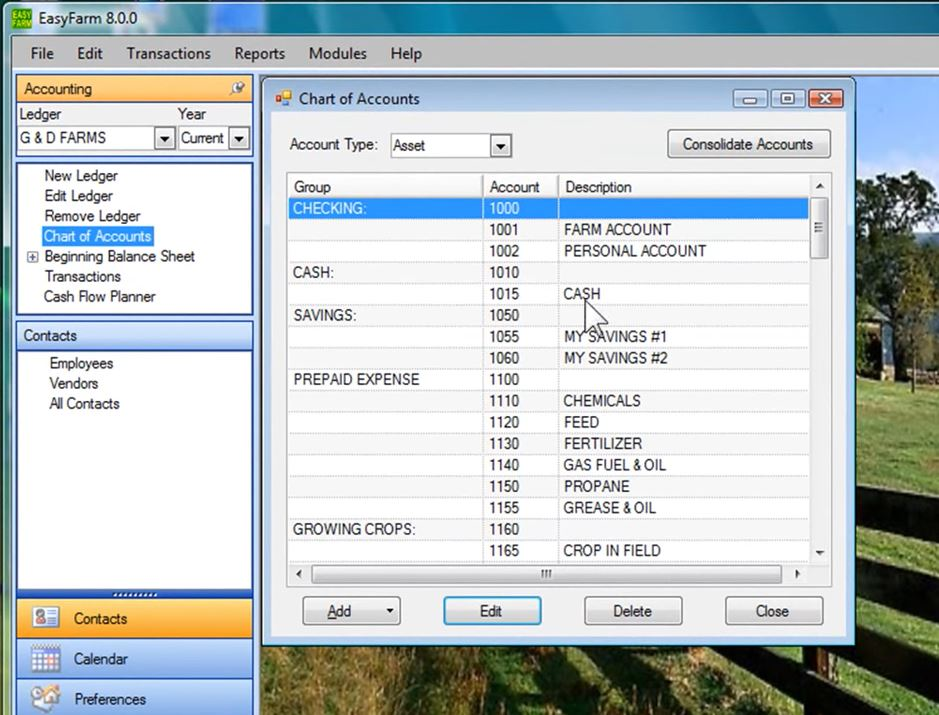Open the Account Type dropdown arrow

500,146
